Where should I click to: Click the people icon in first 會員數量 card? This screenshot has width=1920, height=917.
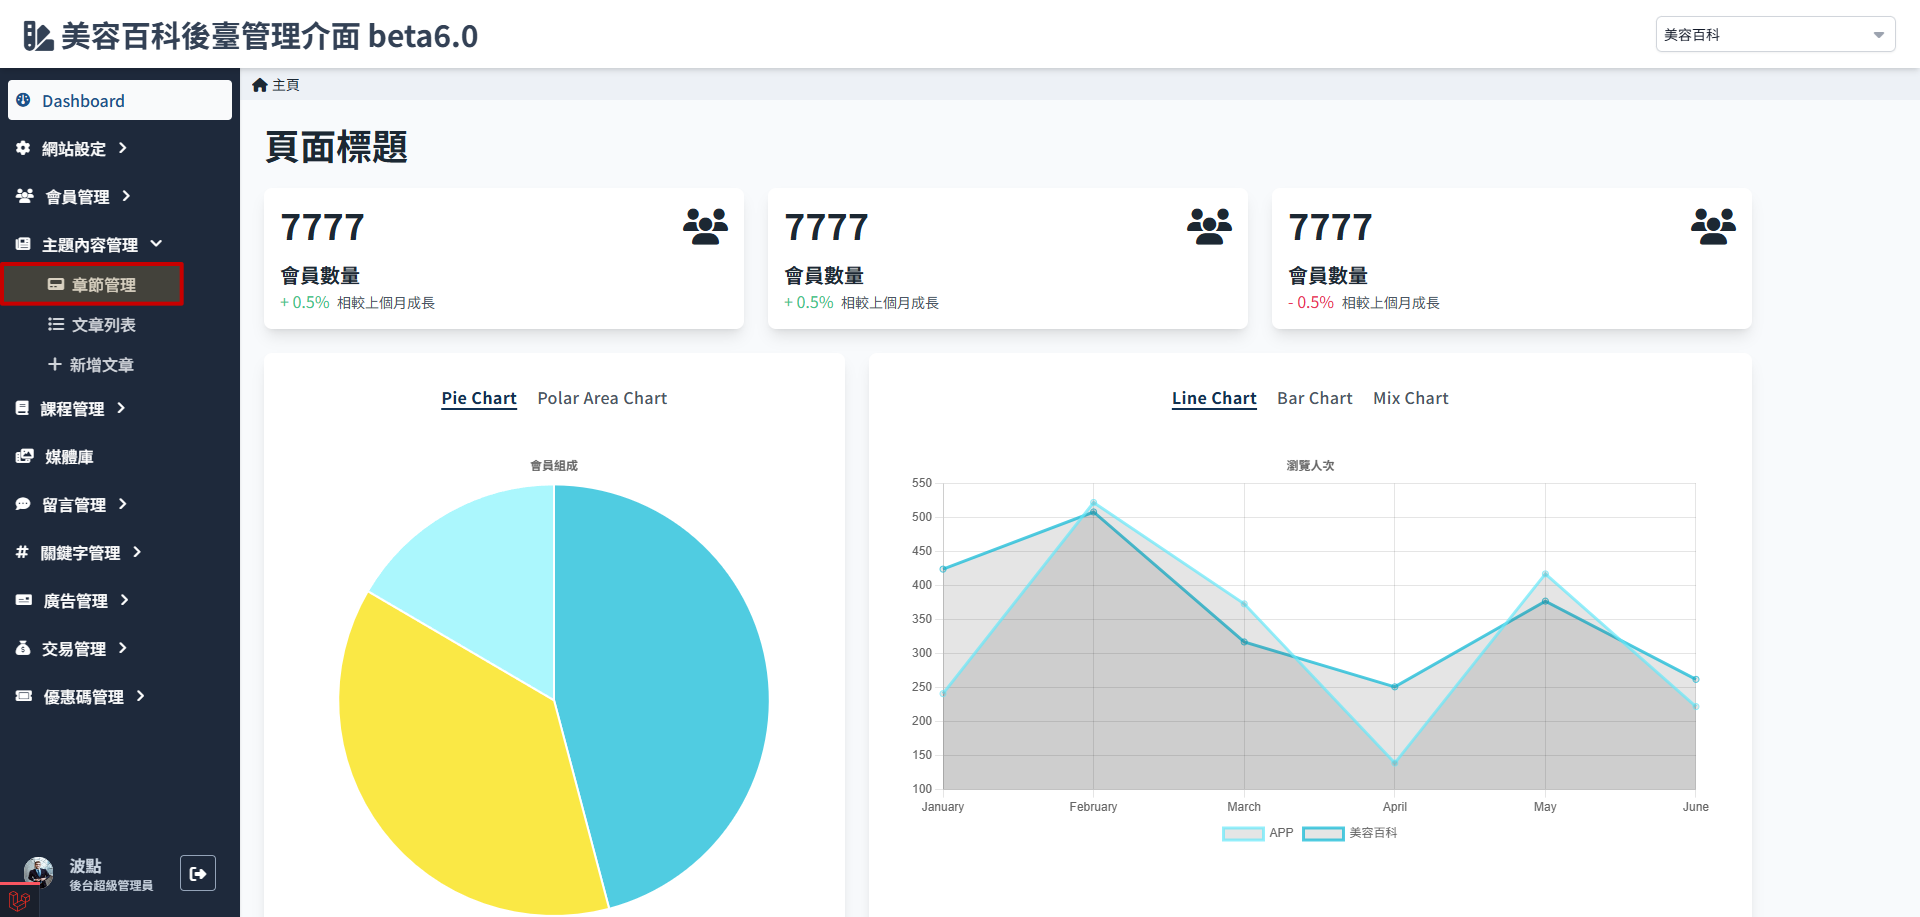(706, 227)
